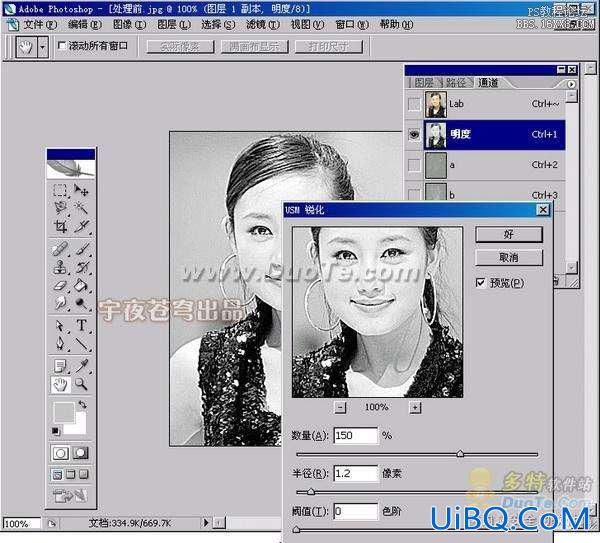
Task: Select the Rectangular Marquee tool
Action: tap(60, 190)
